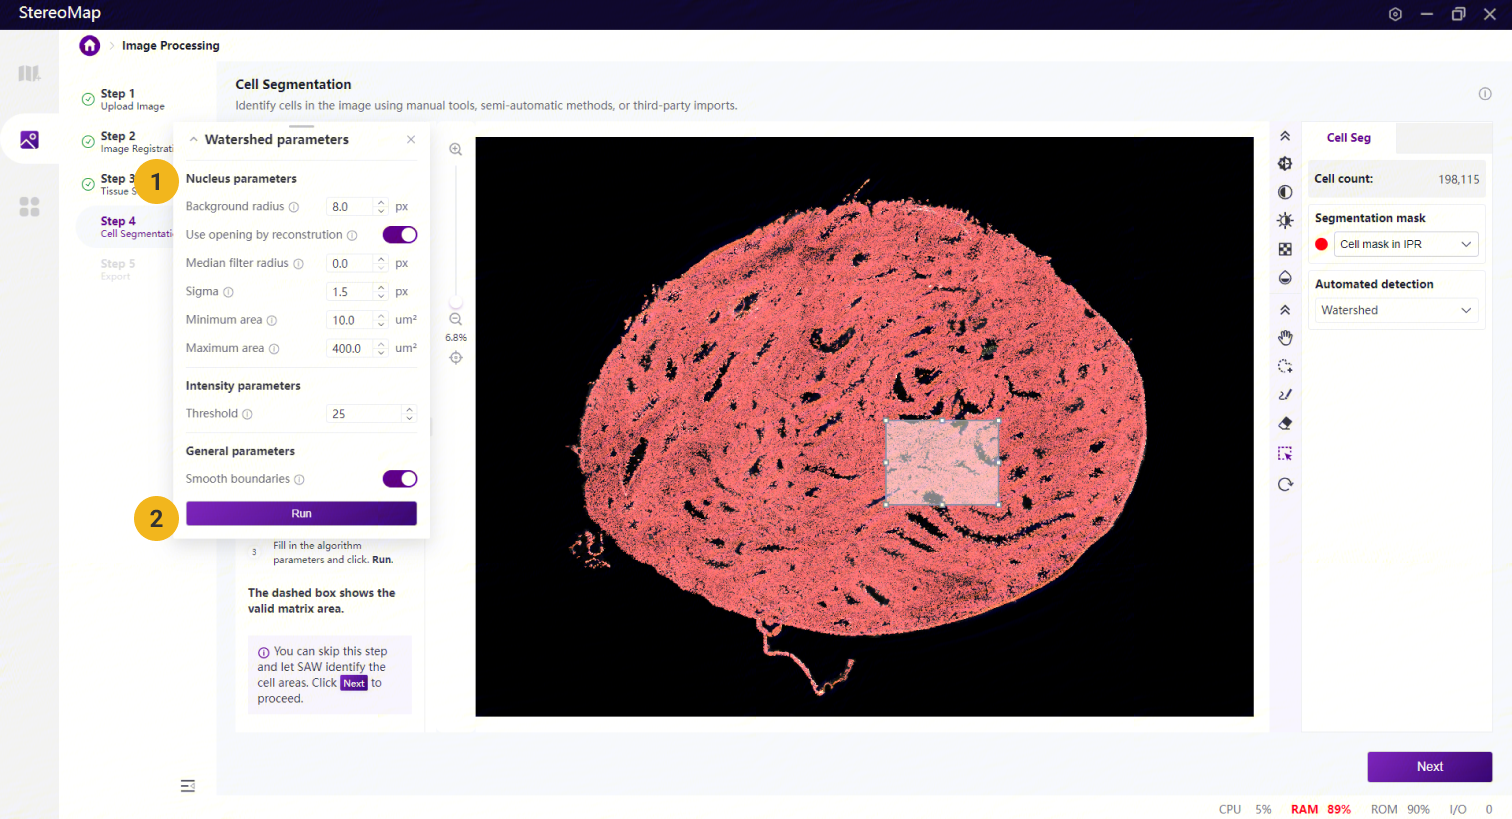Select the eraser tool
The image size is (1512, 819).
coord(1285,424)
